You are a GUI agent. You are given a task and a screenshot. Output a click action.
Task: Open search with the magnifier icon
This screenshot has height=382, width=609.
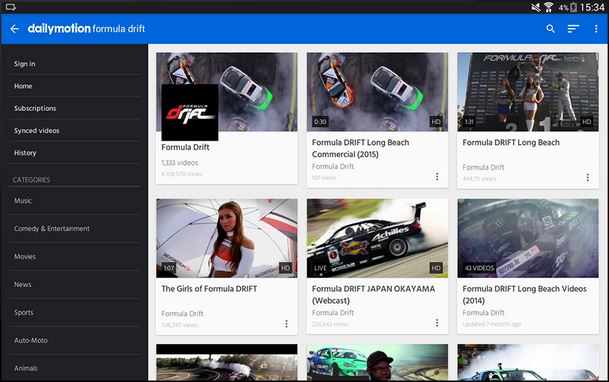coord(550,29)
